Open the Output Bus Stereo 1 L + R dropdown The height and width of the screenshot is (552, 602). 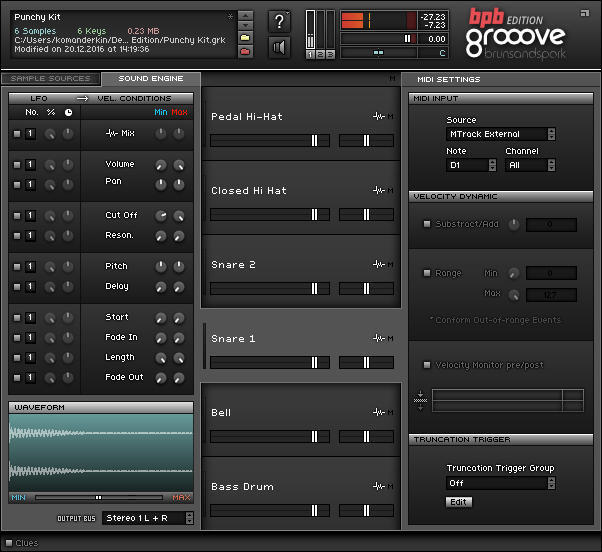coord(148,518)
